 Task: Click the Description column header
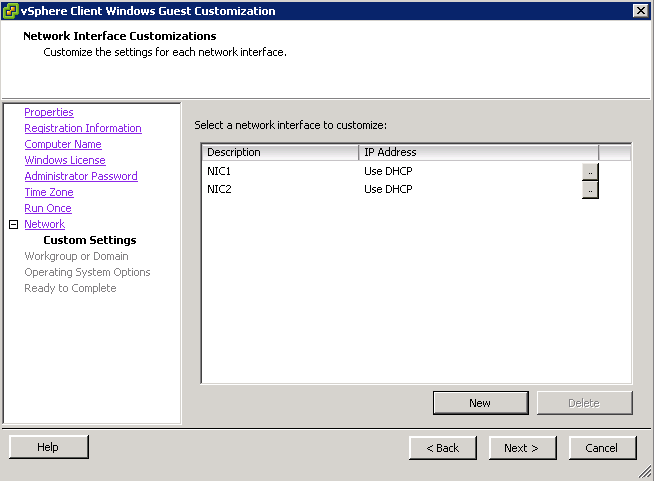(x=280, y=152)
